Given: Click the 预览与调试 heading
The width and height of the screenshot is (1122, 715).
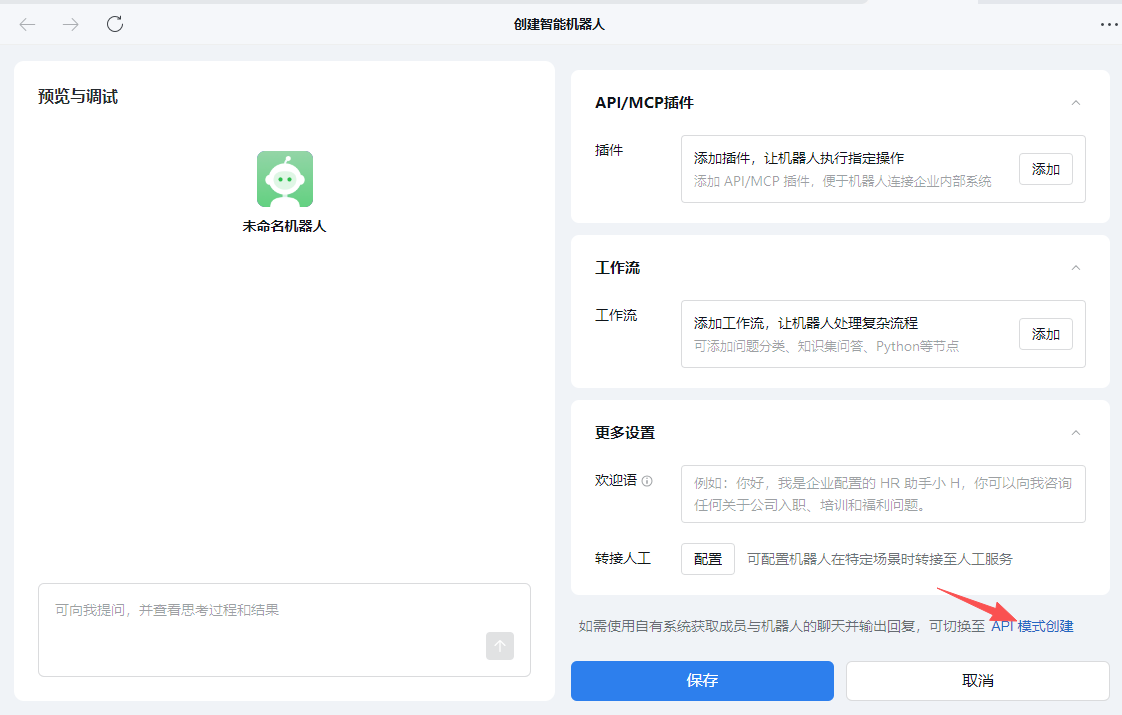Looking at the screenshot, I should coord(78,97).
